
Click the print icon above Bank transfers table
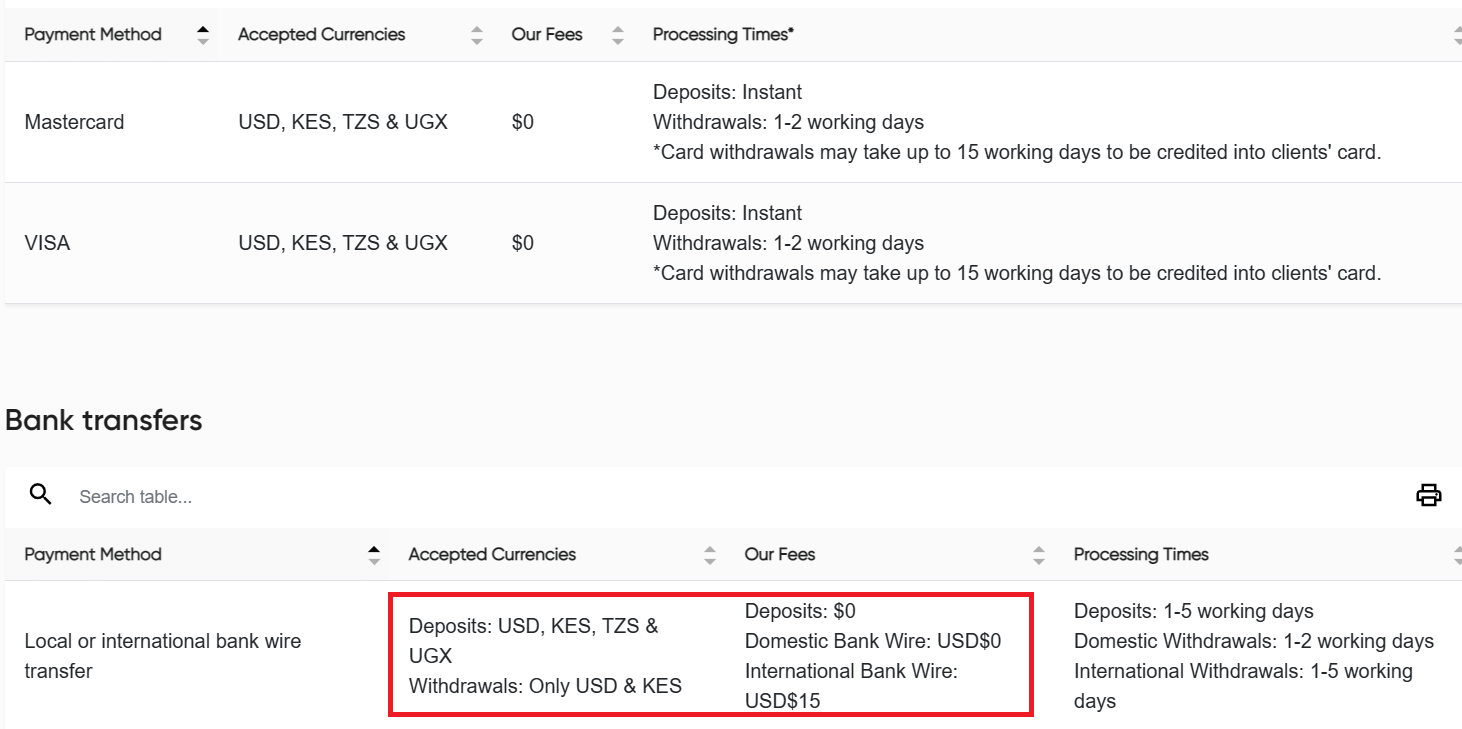(x=1428, y=495)
